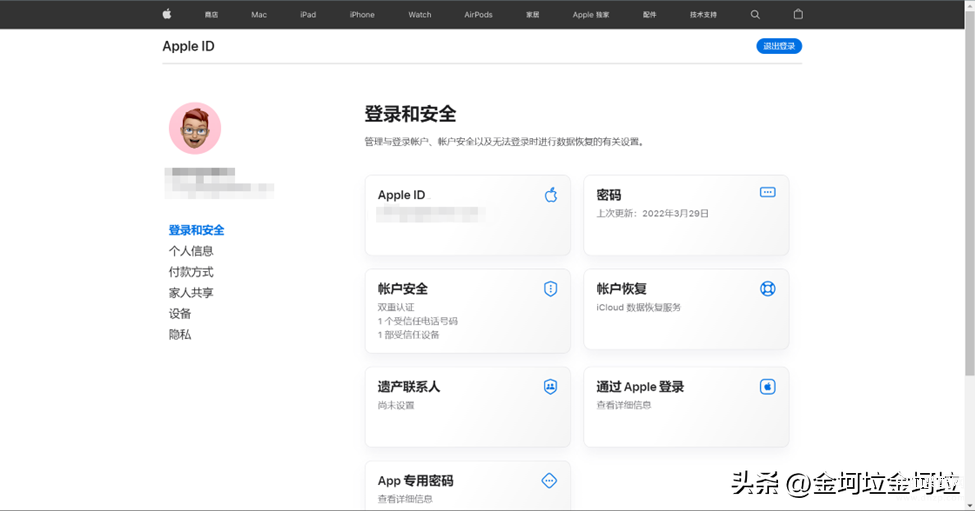Viewport: 975px width, 511px height.
Task: Select 登录和安全 in the sidebar
Action: 196,230
